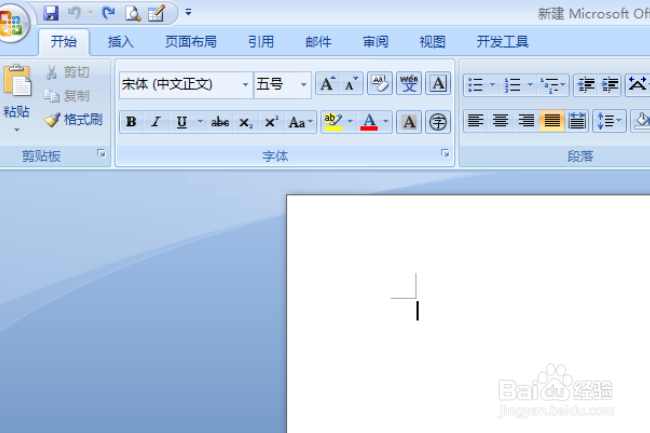Activate the 格式刷 format painter
This screenshot has width=650, height=433.
pyautogui.click(x=73, y=120)
